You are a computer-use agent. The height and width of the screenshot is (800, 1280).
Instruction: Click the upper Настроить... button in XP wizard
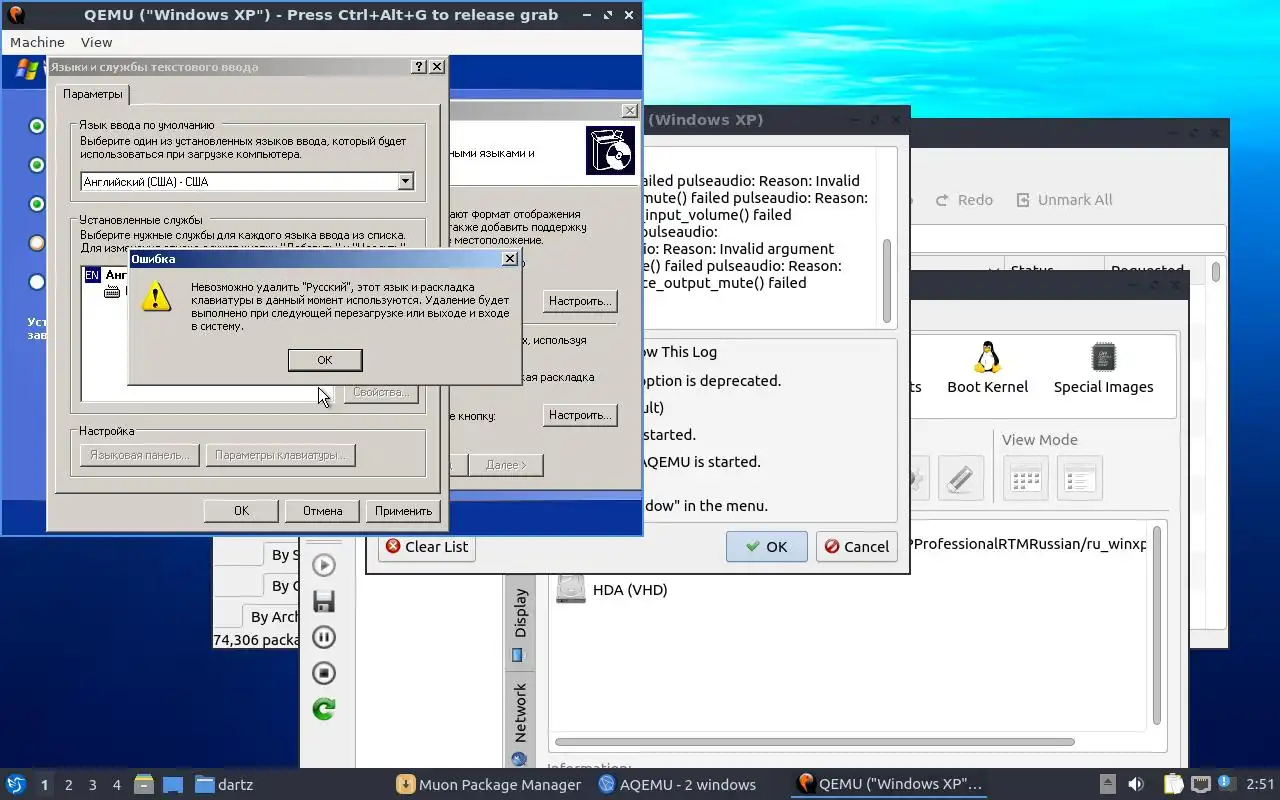pos(580,301)
